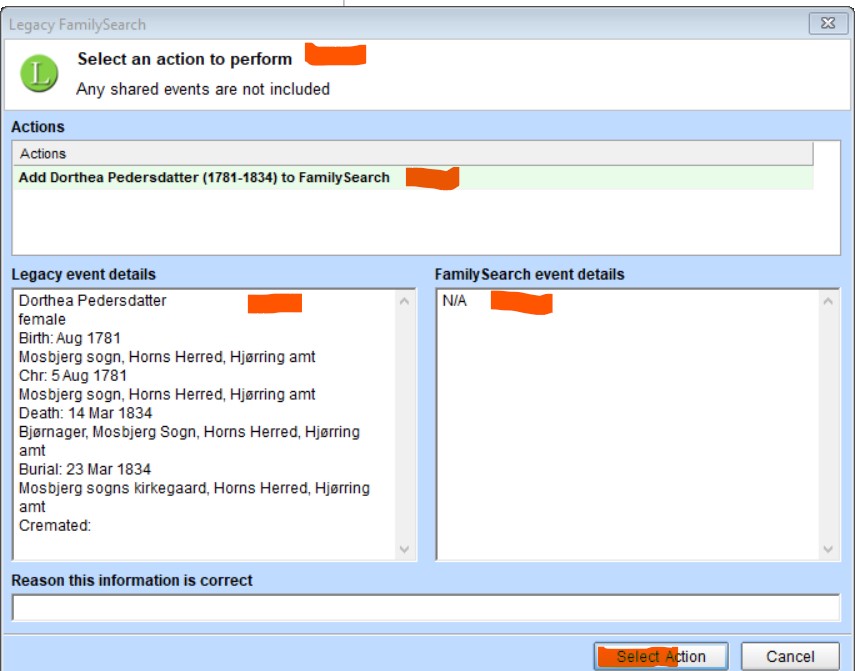Screen dimensions: 855x671
Task: Click the Burial: 23 Mar 1834 line
Action: (x=85, y=469)
